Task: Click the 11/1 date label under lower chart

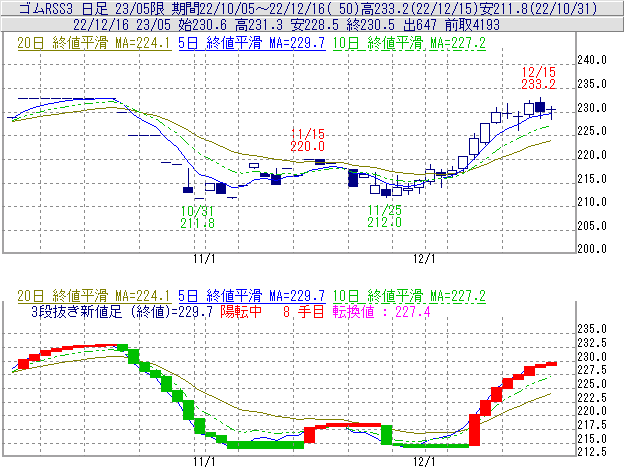Action: 204,462
